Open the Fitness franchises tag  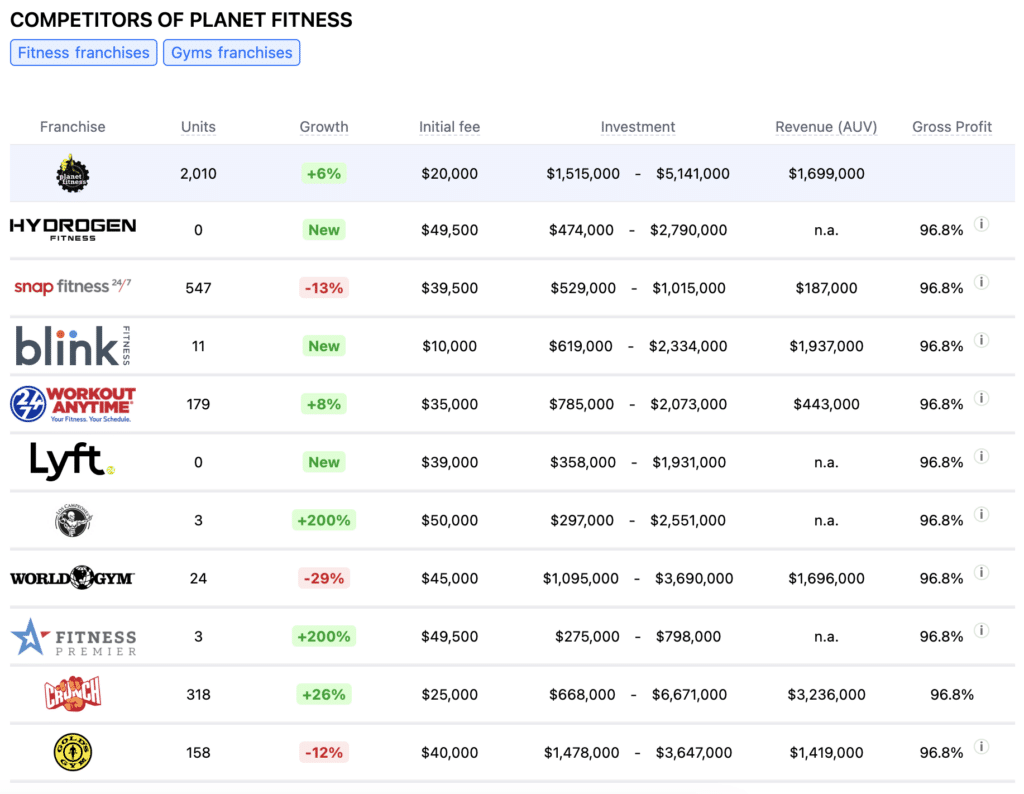coord(84,53)
